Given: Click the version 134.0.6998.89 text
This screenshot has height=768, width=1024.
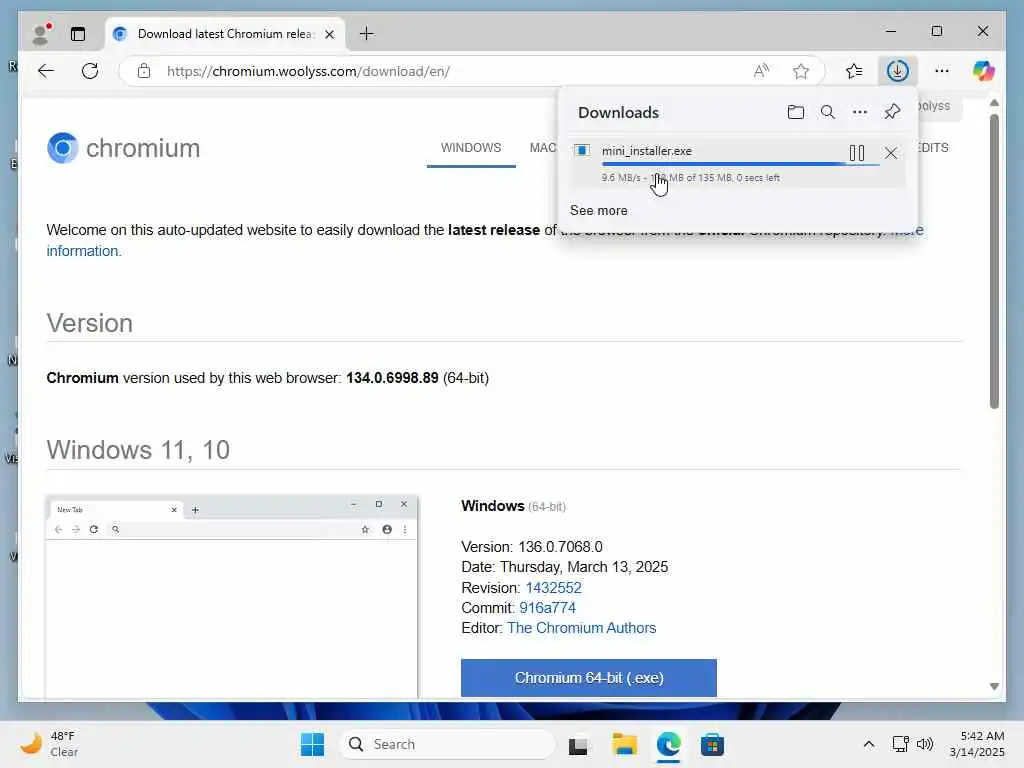Looking at the screenshot, I should tap(392, 378).
